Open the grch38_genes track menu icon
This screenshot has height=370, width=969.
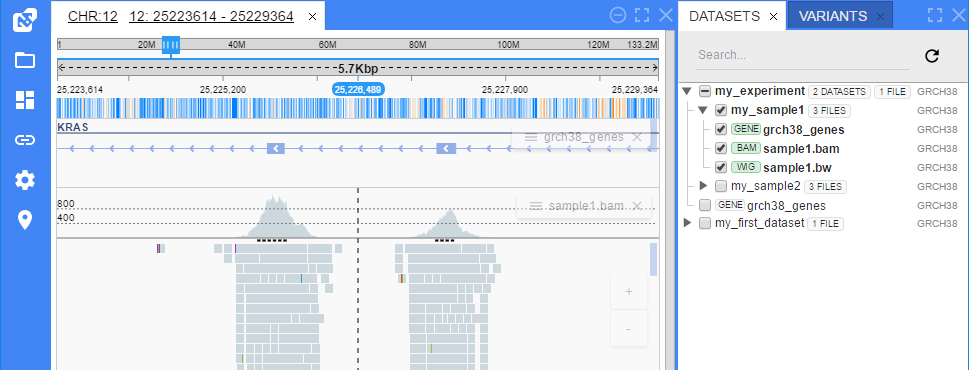coord(530,138)
